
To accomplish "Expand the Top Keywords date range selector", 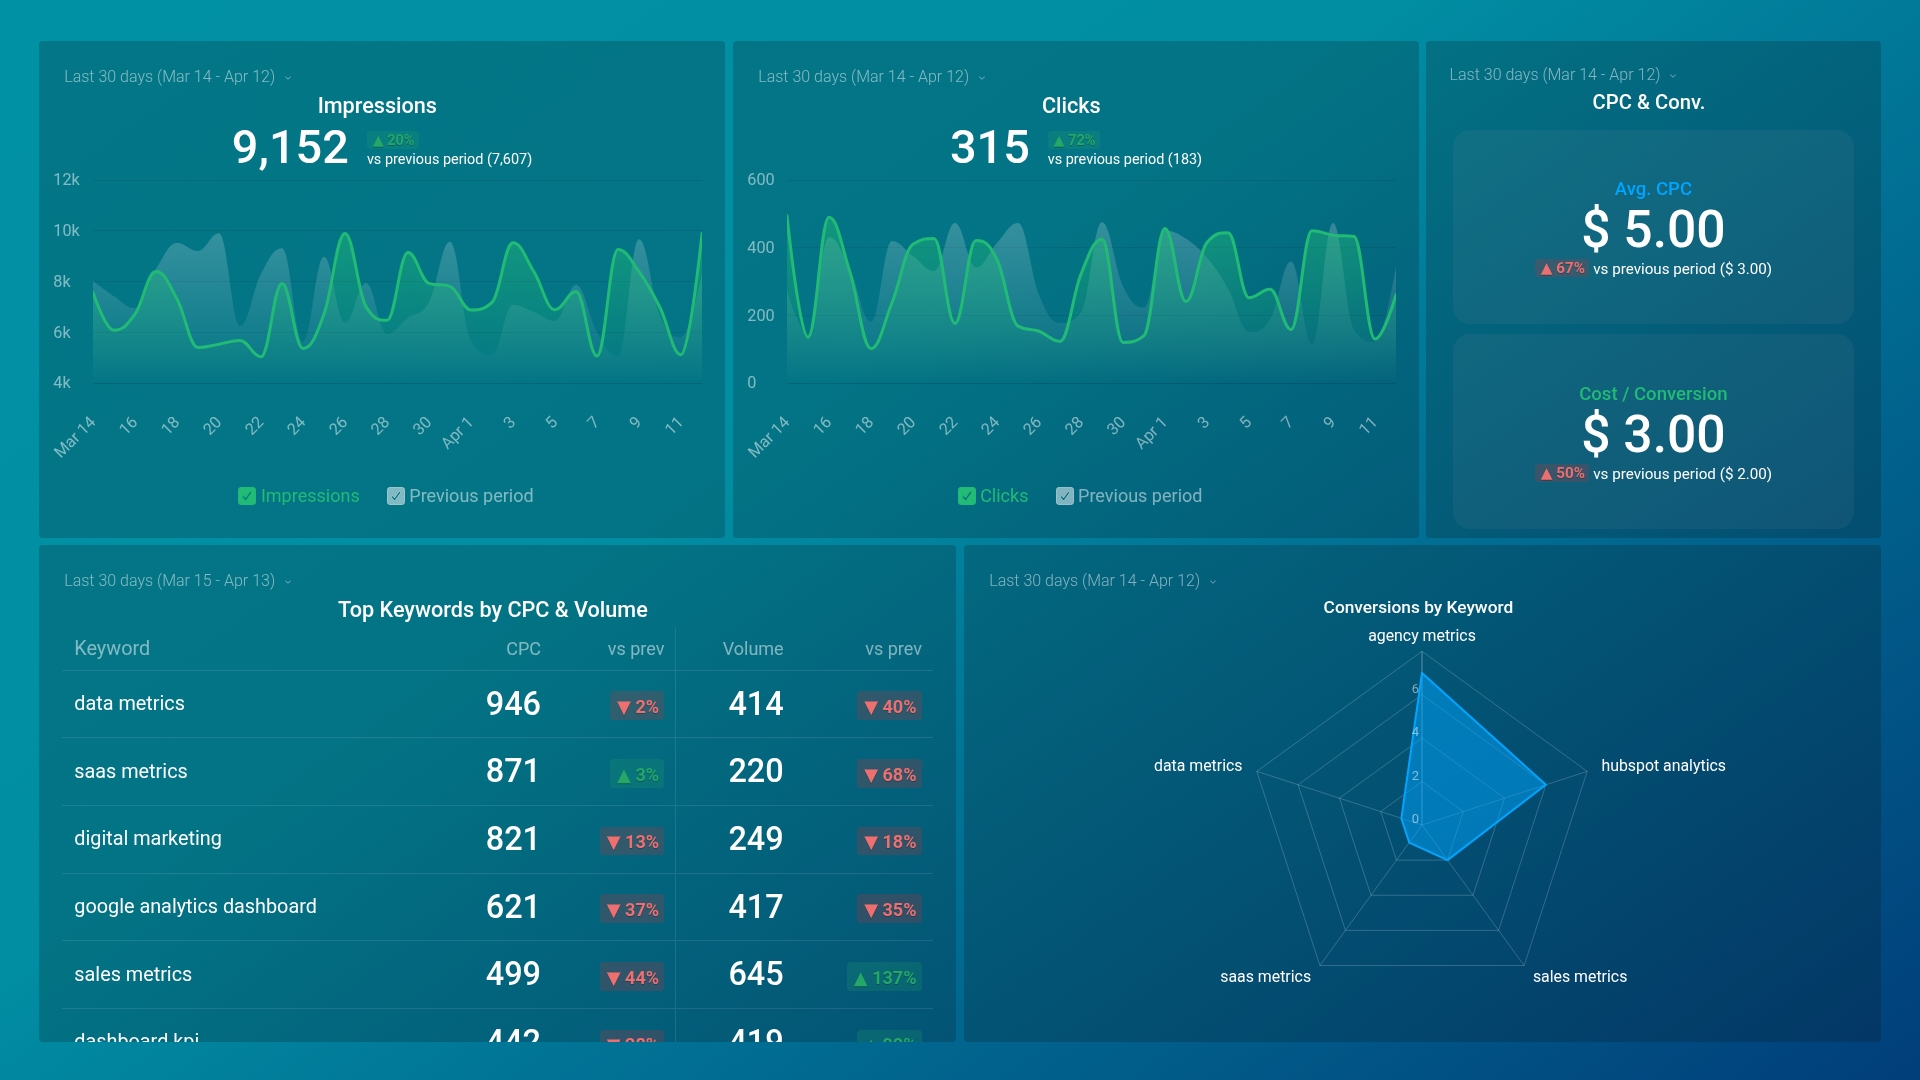I will tap(287, 580).
